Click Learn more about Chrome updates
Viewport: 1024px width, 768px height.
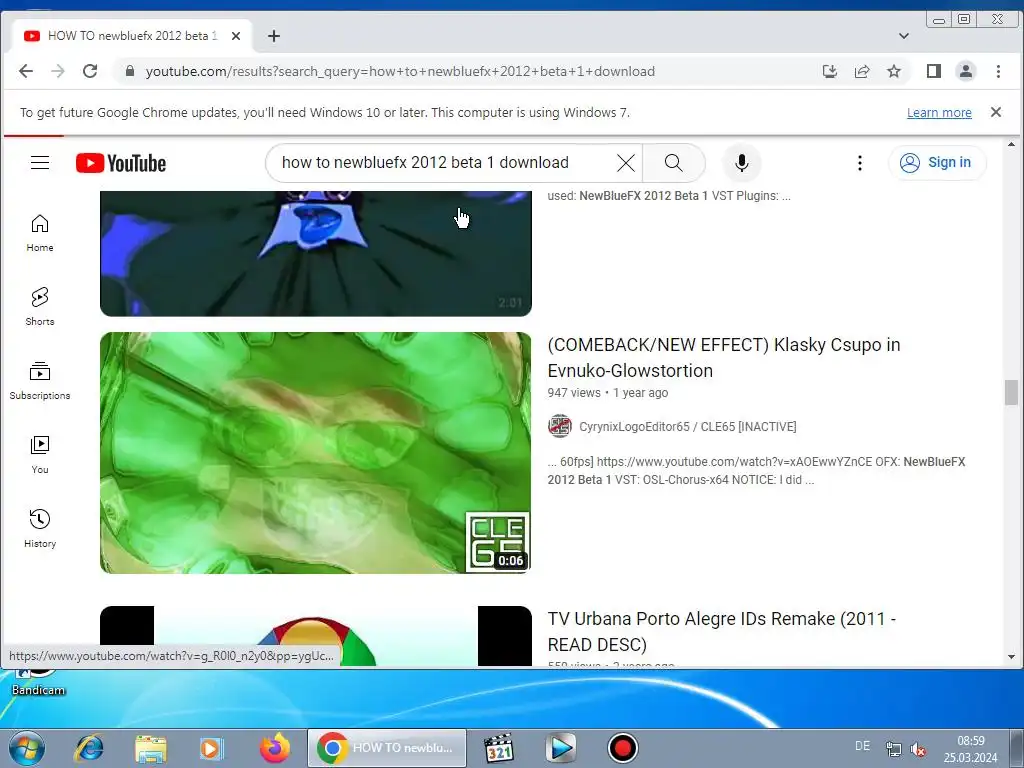point(939,112)
